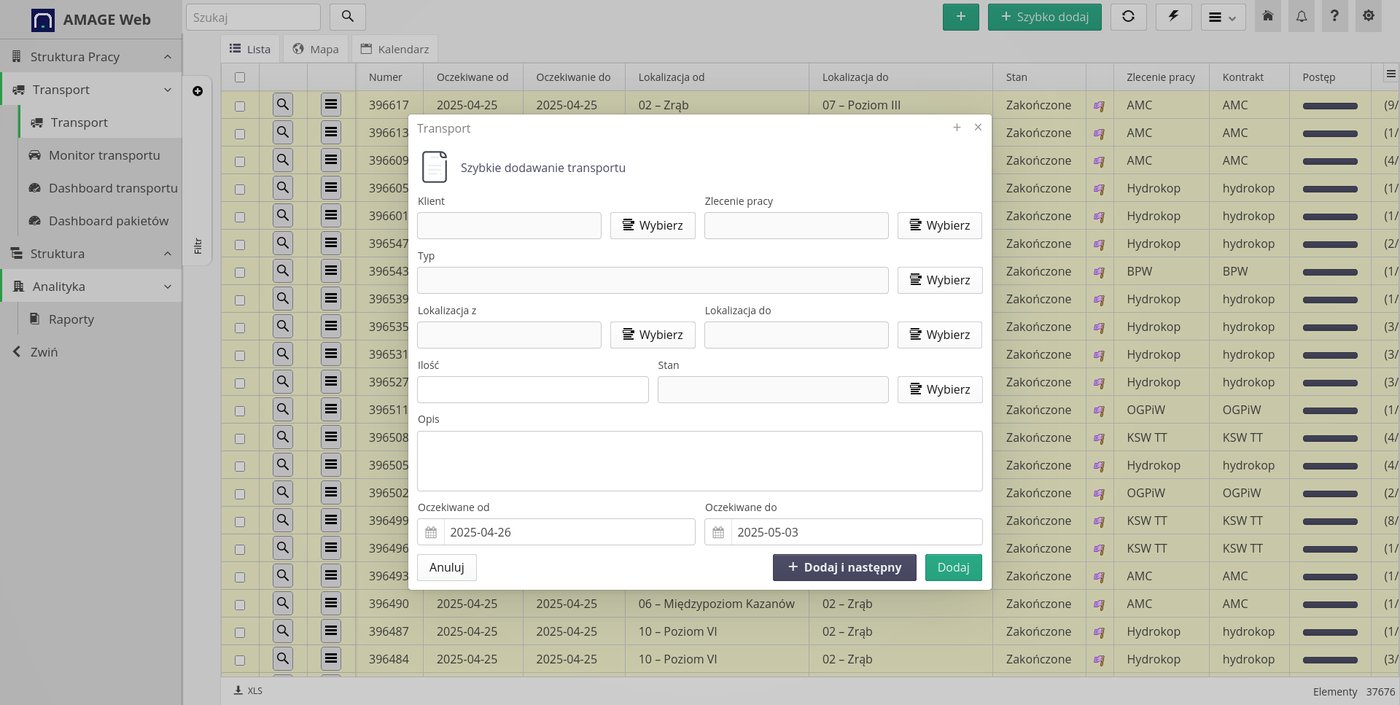
Task: Switch to the Mapa tab
Action: 316,49
